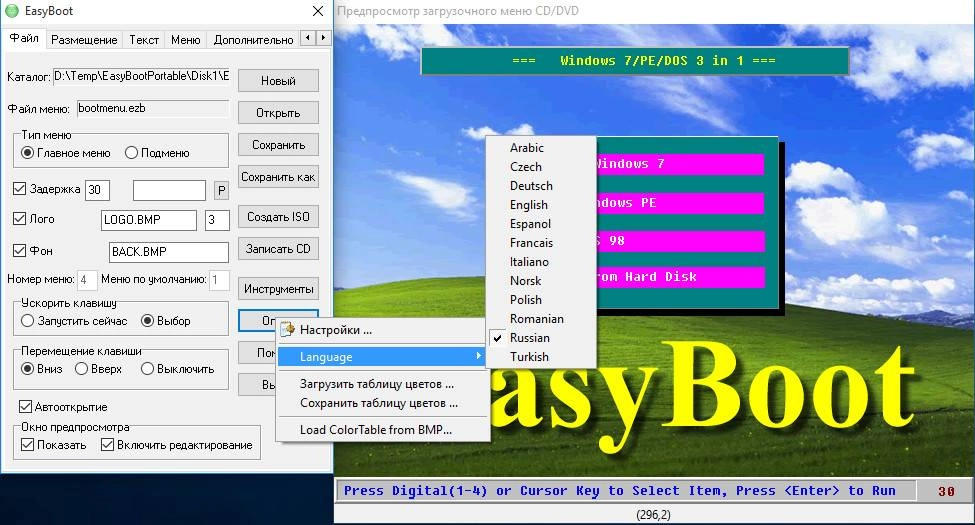The height and width of the screenshot is (525, 975).
Task: Switch to the Размещение tab
Action: coord(84,40)
